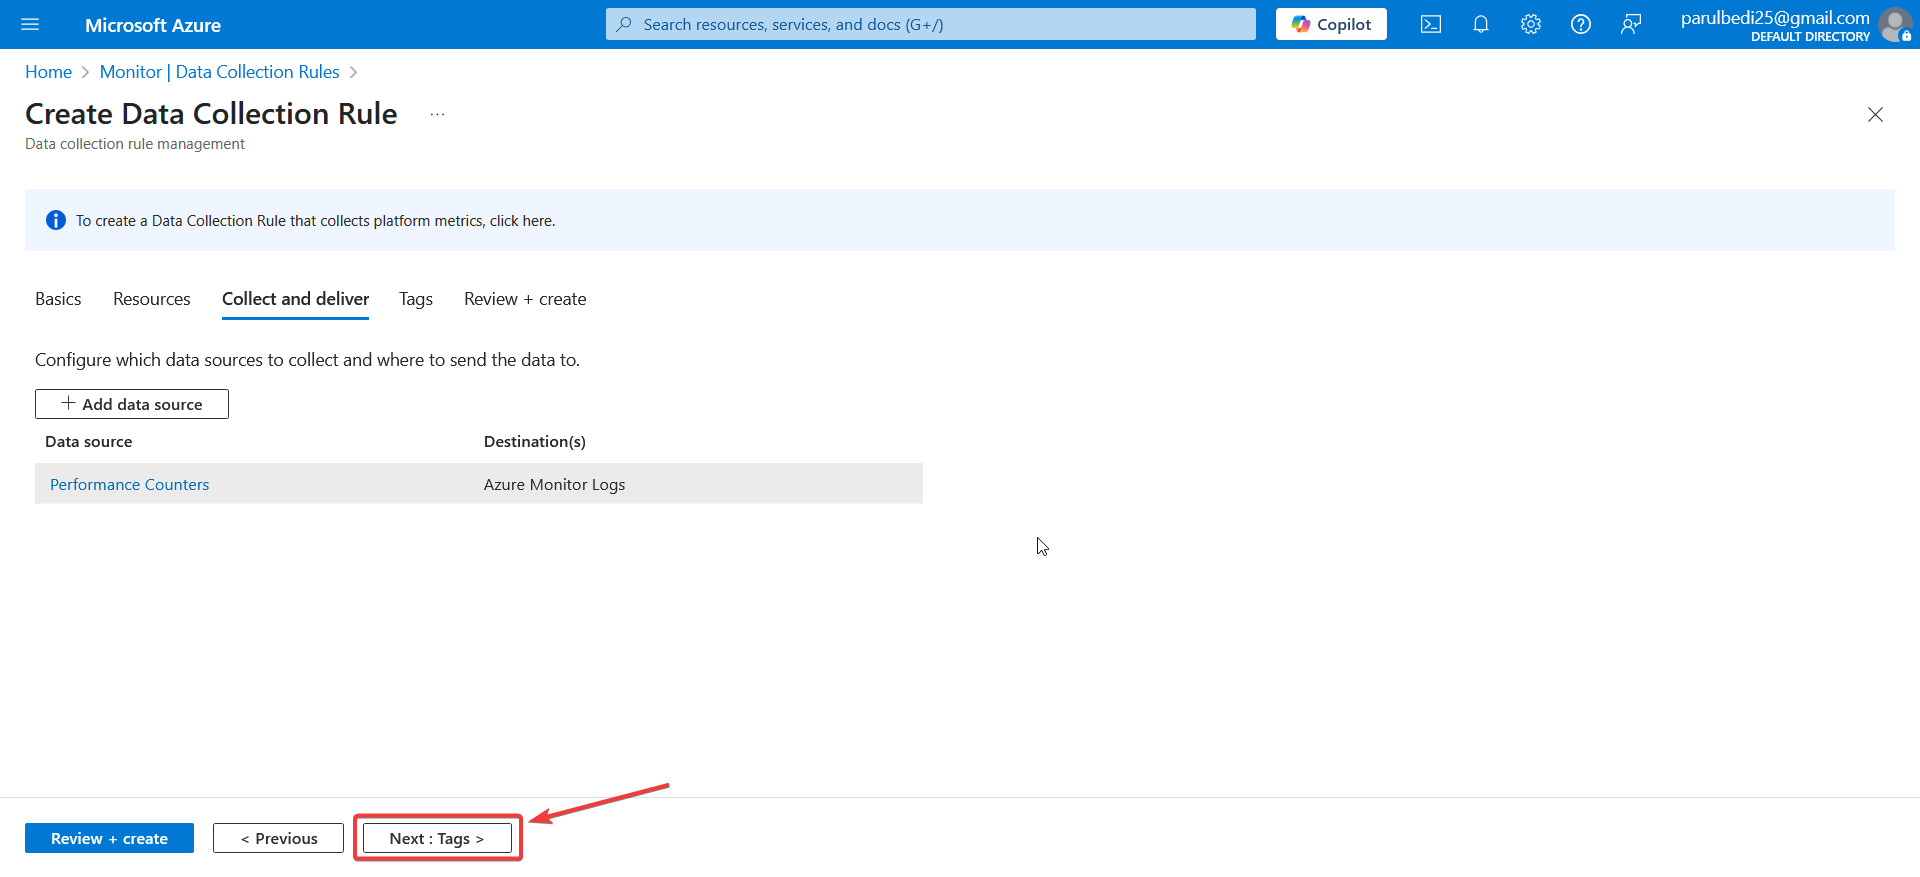The height and width of the screenshot is (877, 1920).
Task: Click Add data source button
Action: pos(132,404)
